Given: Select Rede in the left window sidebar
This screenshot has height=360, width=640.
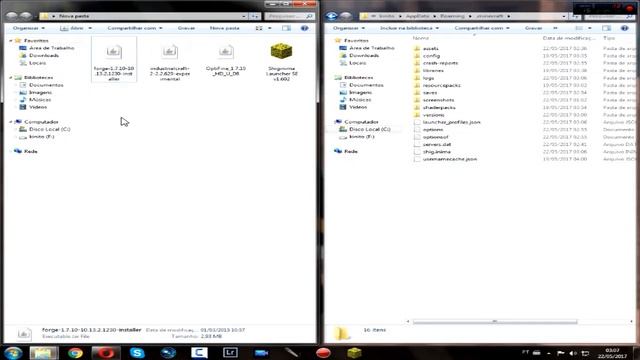Looking at the screenshot, I should point(31,151).
